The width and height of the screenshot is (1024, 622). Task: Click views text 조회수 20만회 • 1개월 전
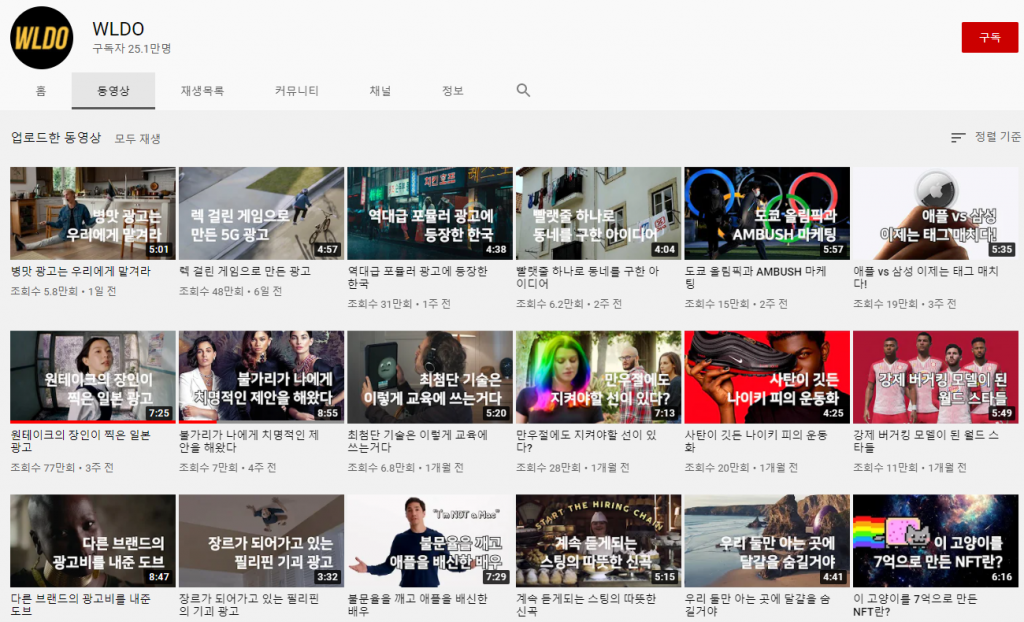click(741, 468)
